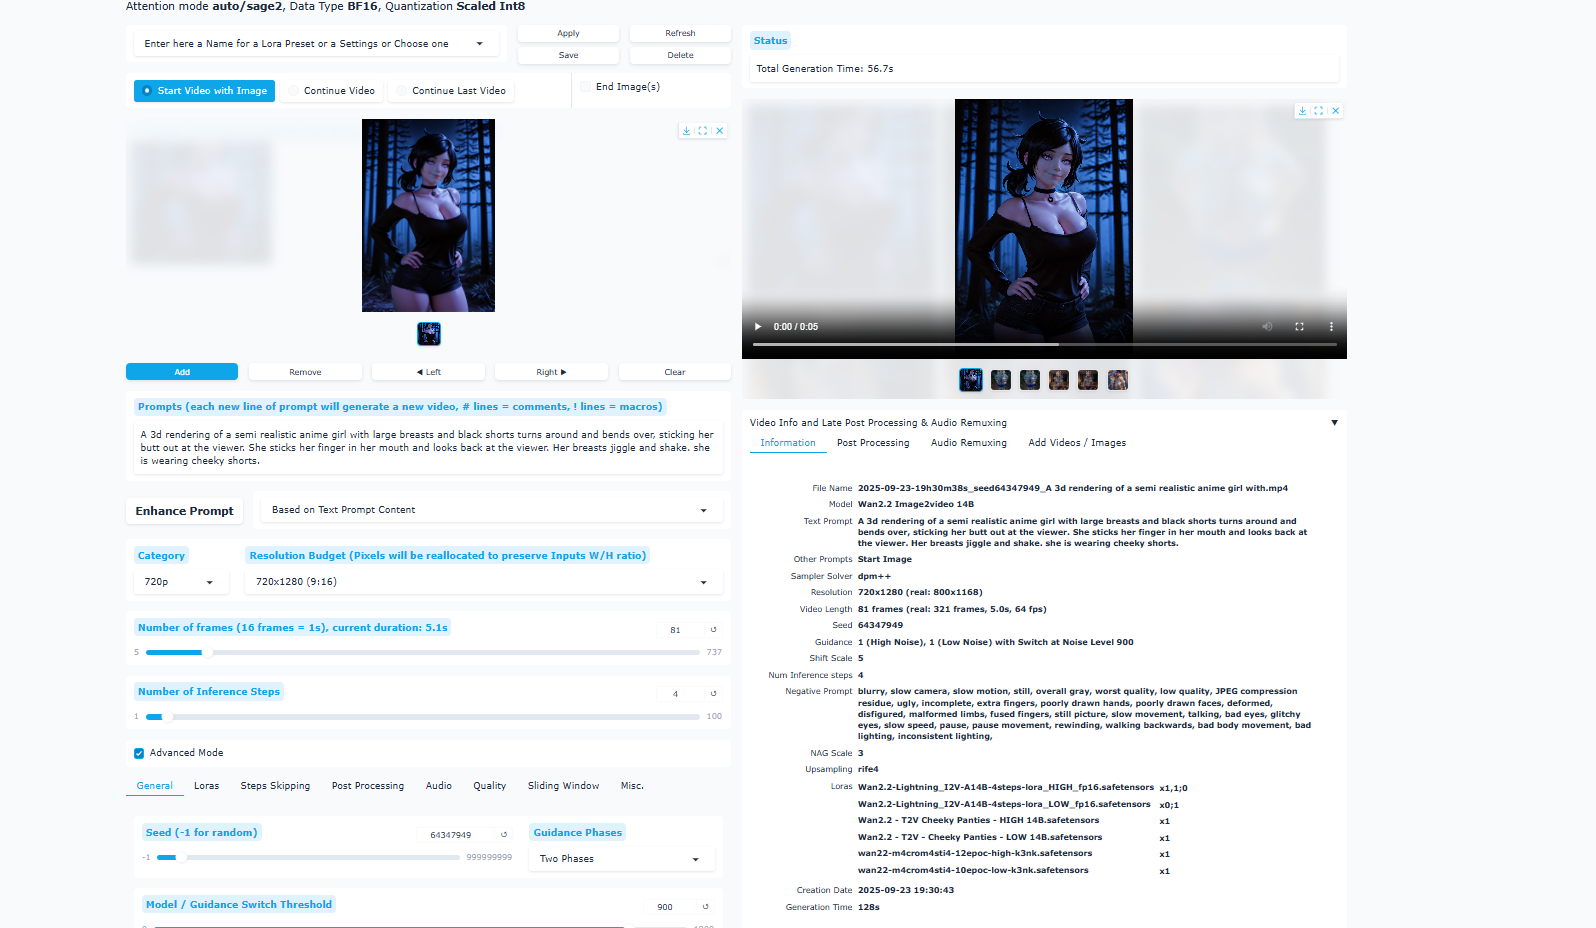
Task: Toggle the video player fullscreen mode
Action: point(1299,327)
